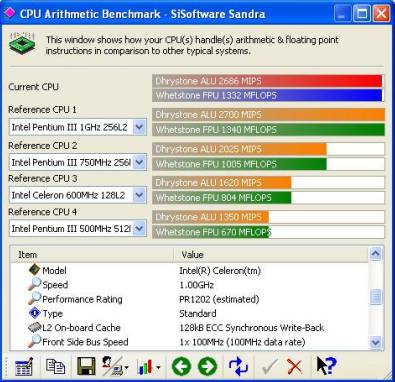
Task: Select the Model row label
Action: pos(54,270)
